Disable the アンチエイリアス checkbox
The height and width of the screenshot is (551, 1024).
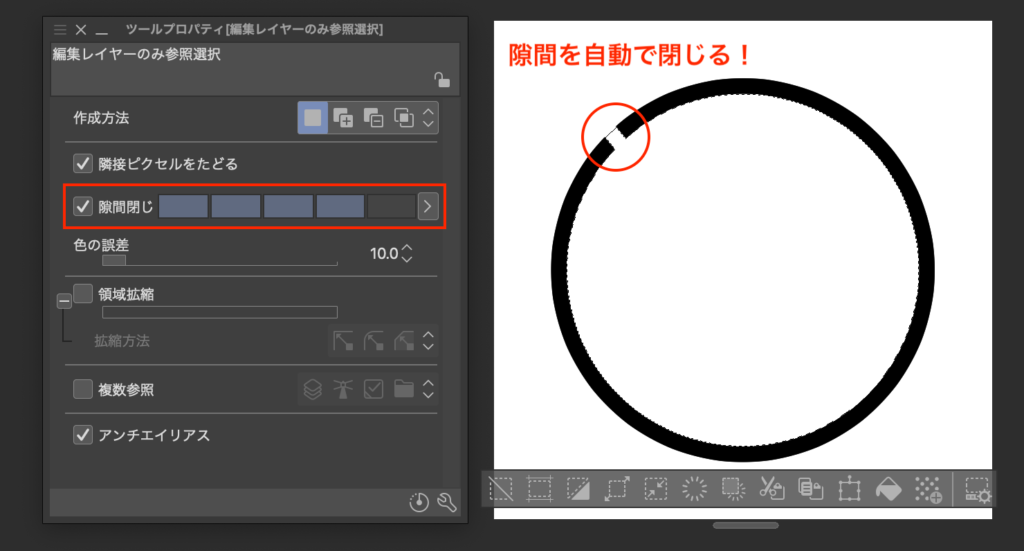[x=83, y=435]
